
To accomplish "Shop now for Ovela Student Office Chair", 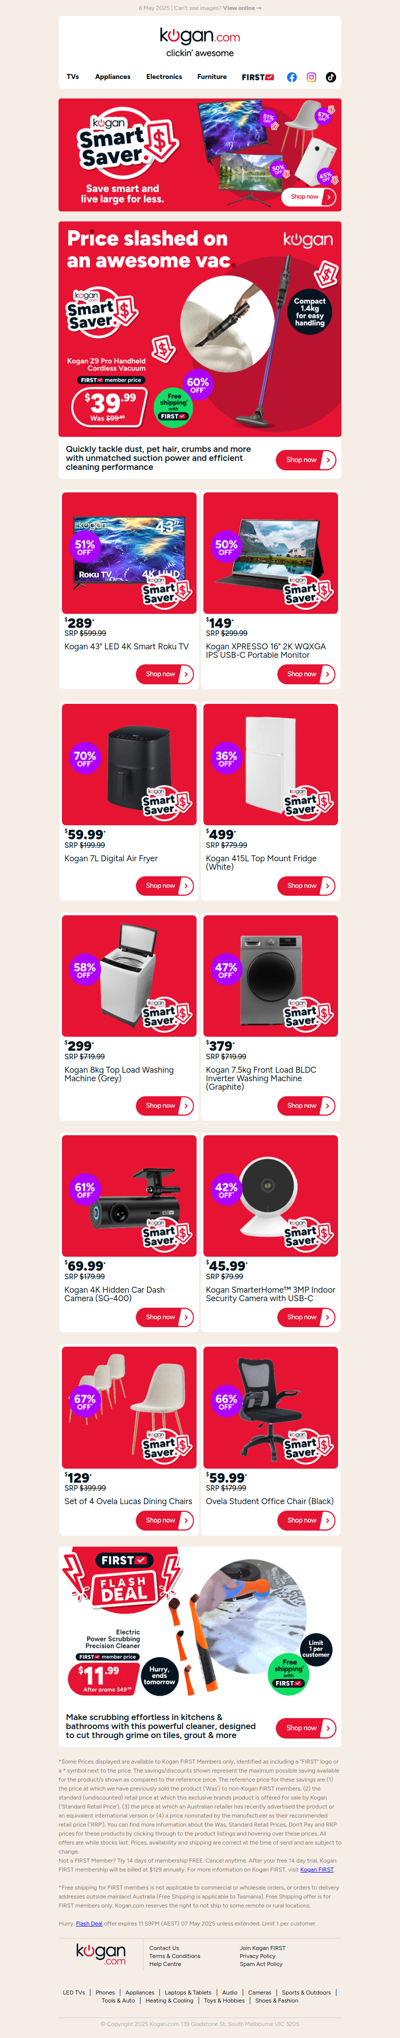I will click(306, 1520).
